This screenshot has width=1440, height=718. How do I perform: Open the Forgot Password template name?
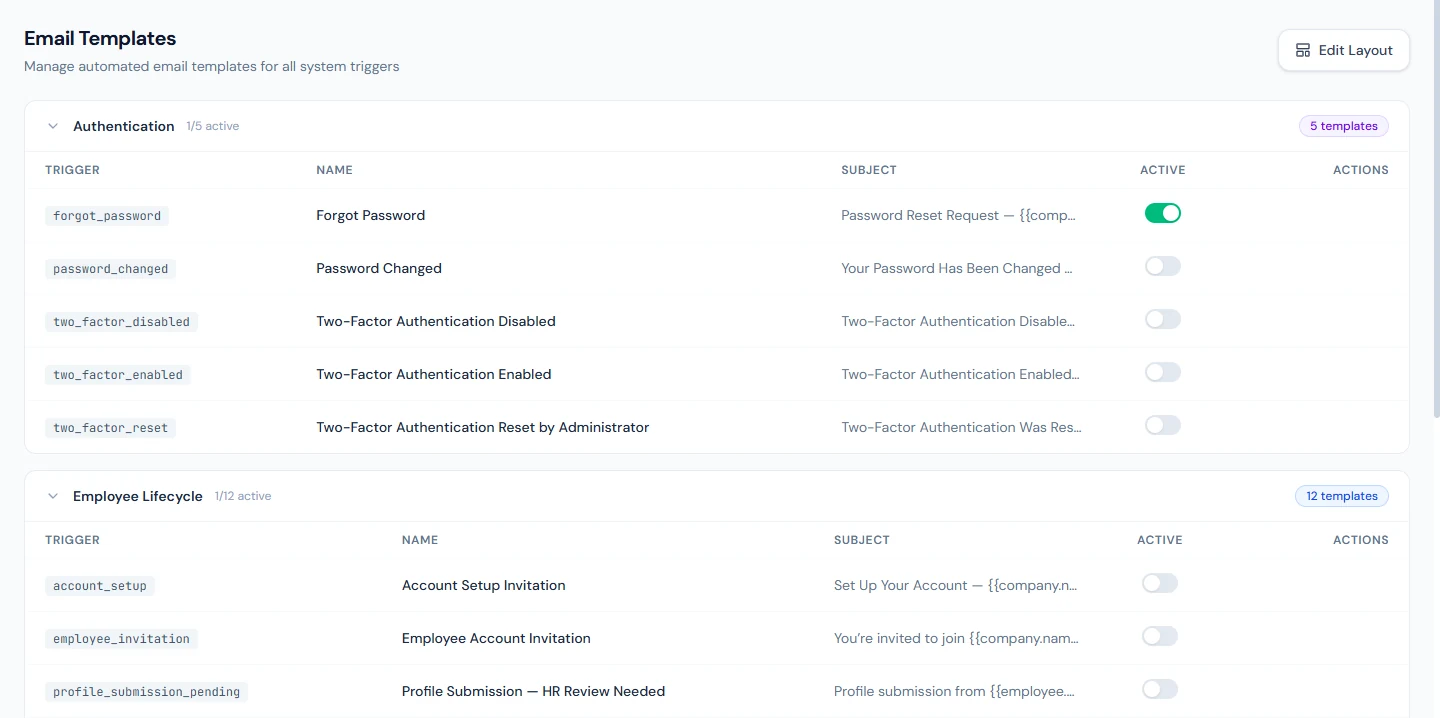(x=371, y=215)
